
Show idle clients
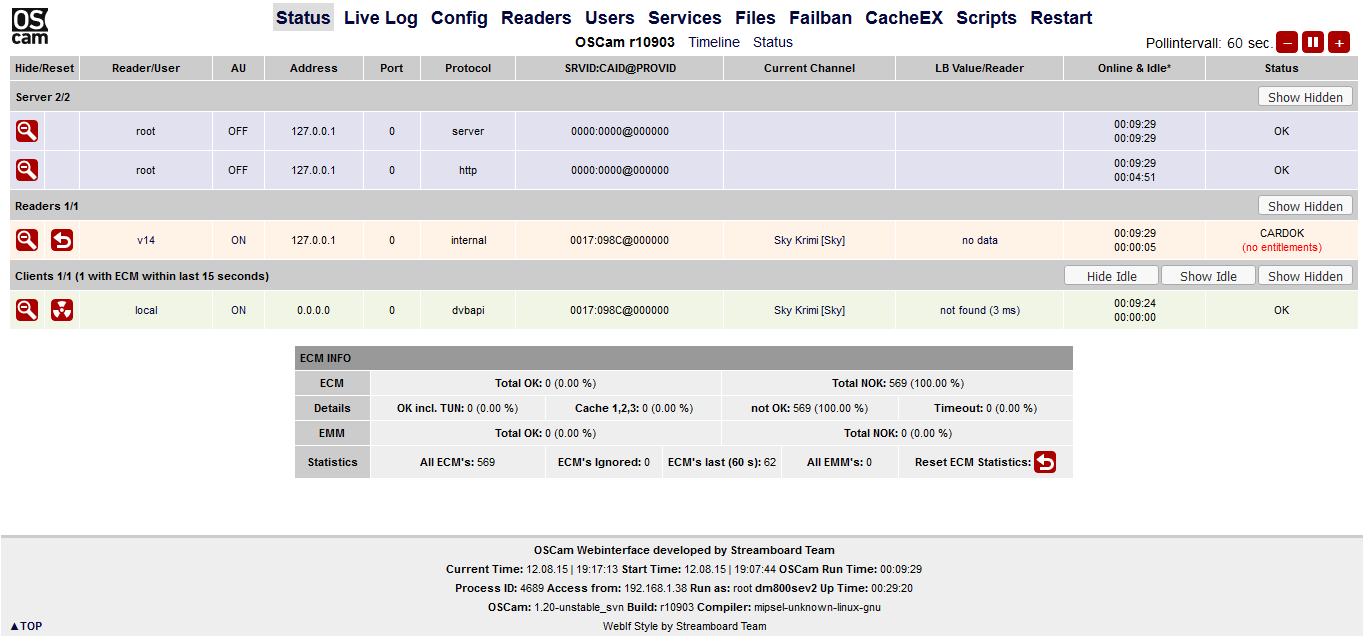tap(1208, 276)
